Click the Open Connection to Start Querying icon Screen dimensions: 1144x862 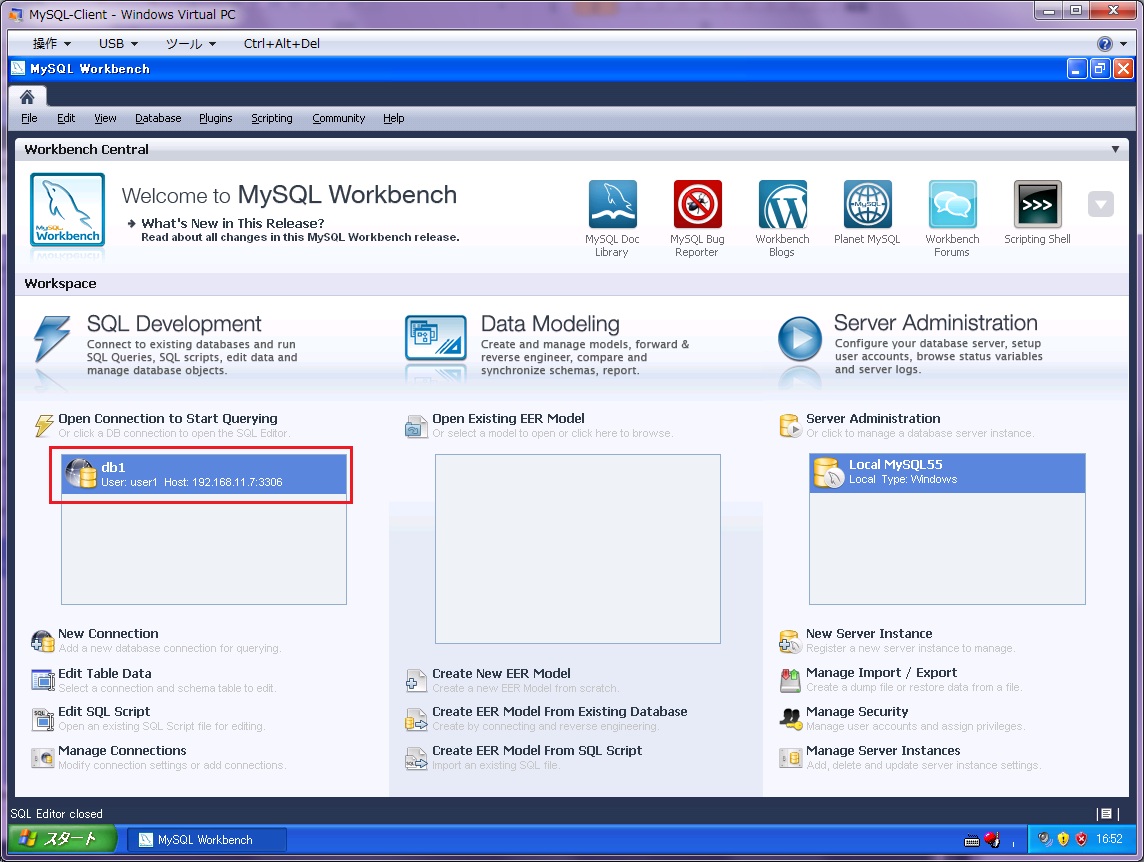point(44,425)
